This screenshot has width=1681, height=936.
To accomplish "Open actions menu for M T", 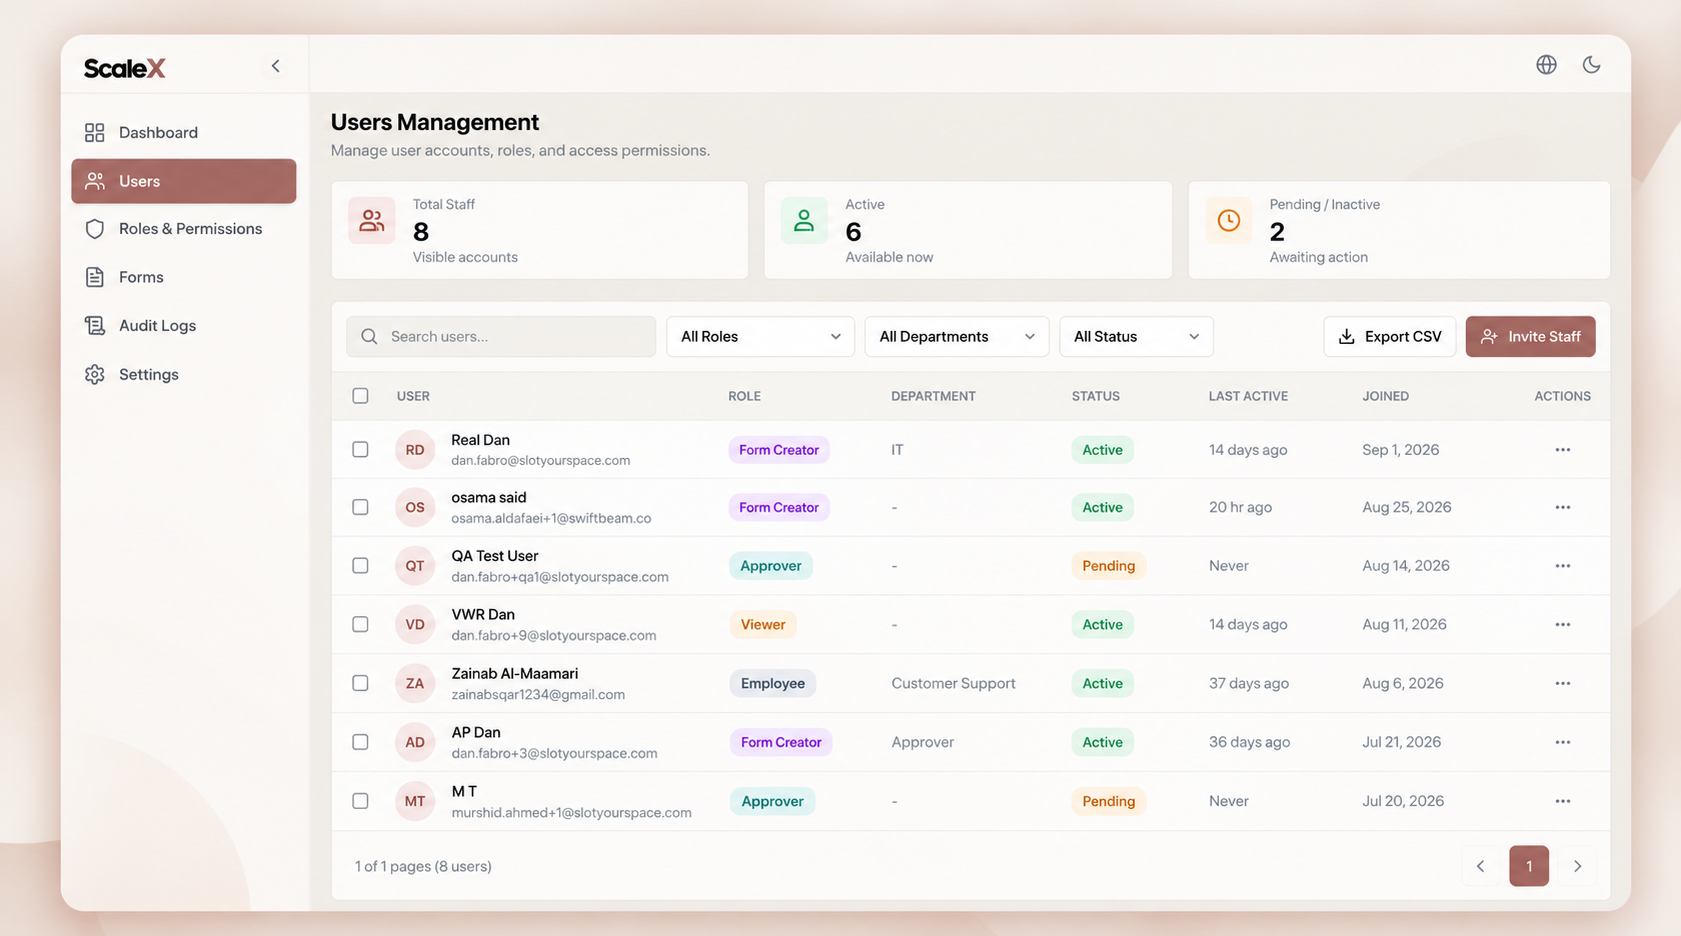I will pyautogui.click(x=1562, y=801).
